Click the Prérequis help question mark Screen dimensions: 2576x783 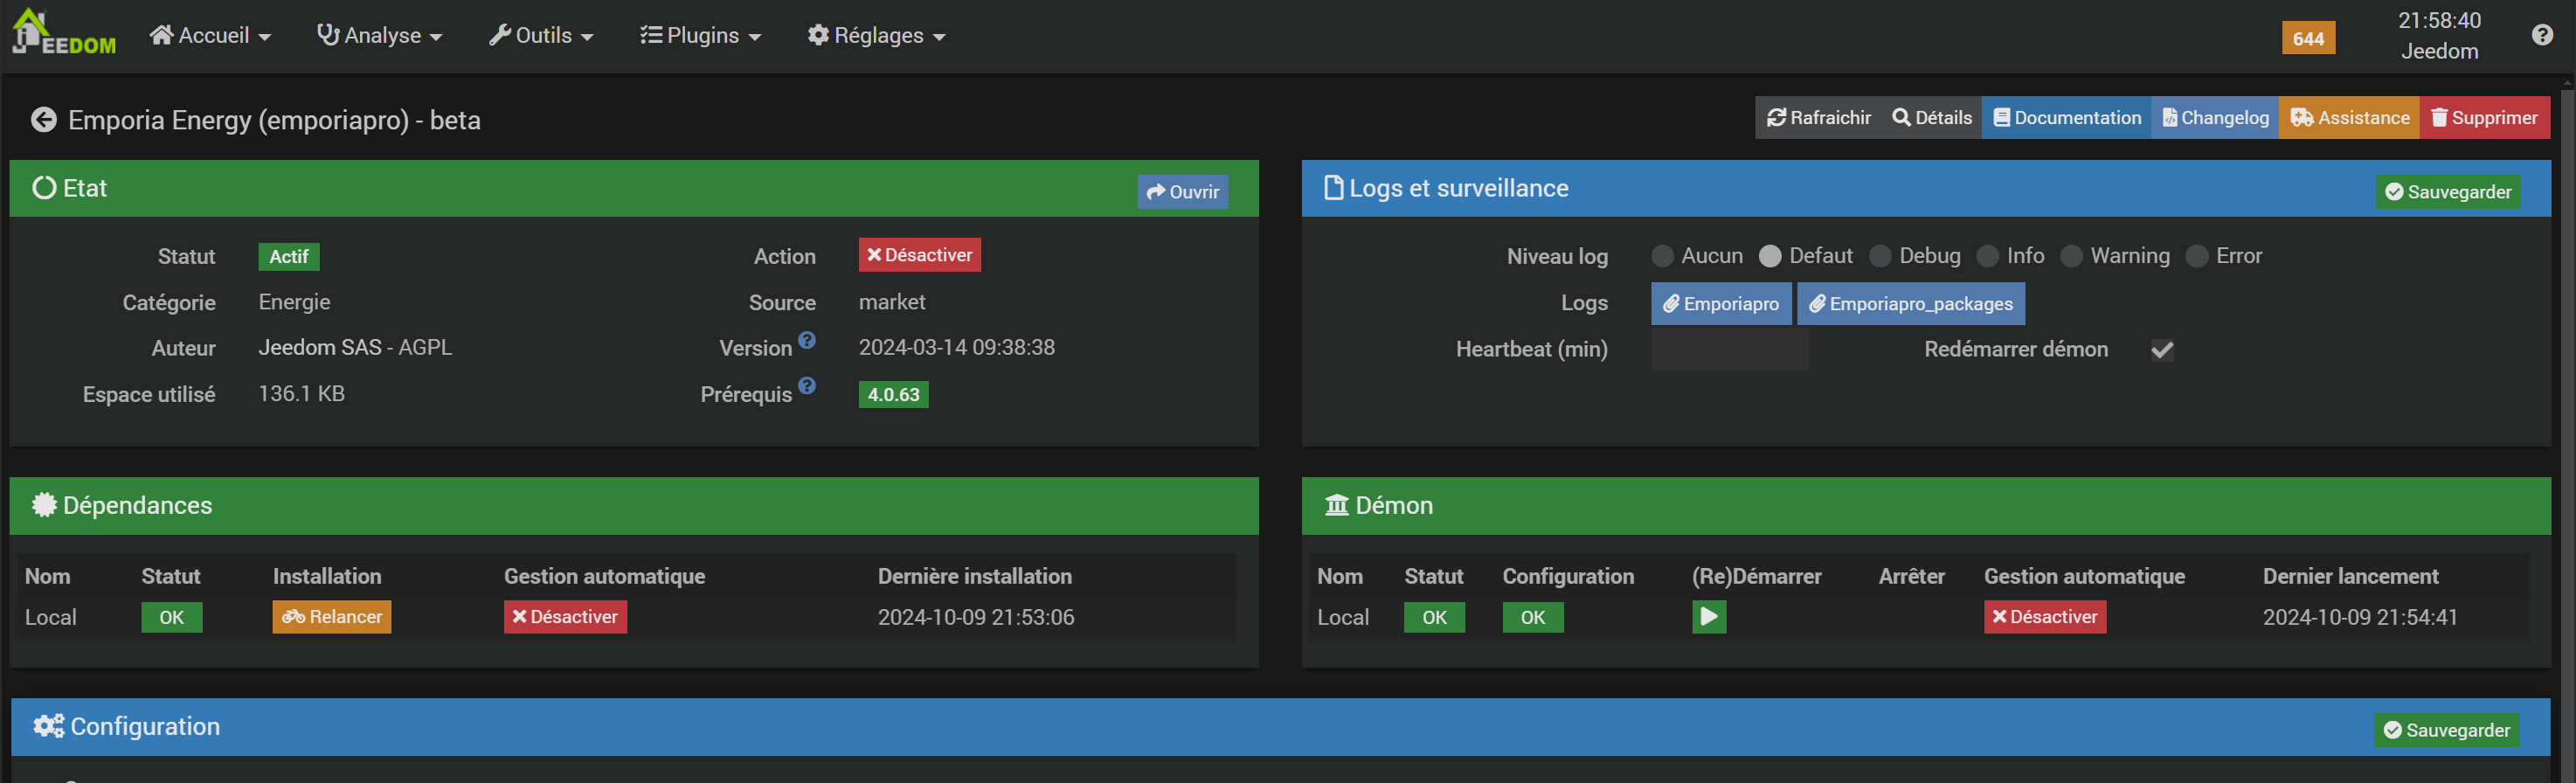pyautogui.click(x=807, y=385)
